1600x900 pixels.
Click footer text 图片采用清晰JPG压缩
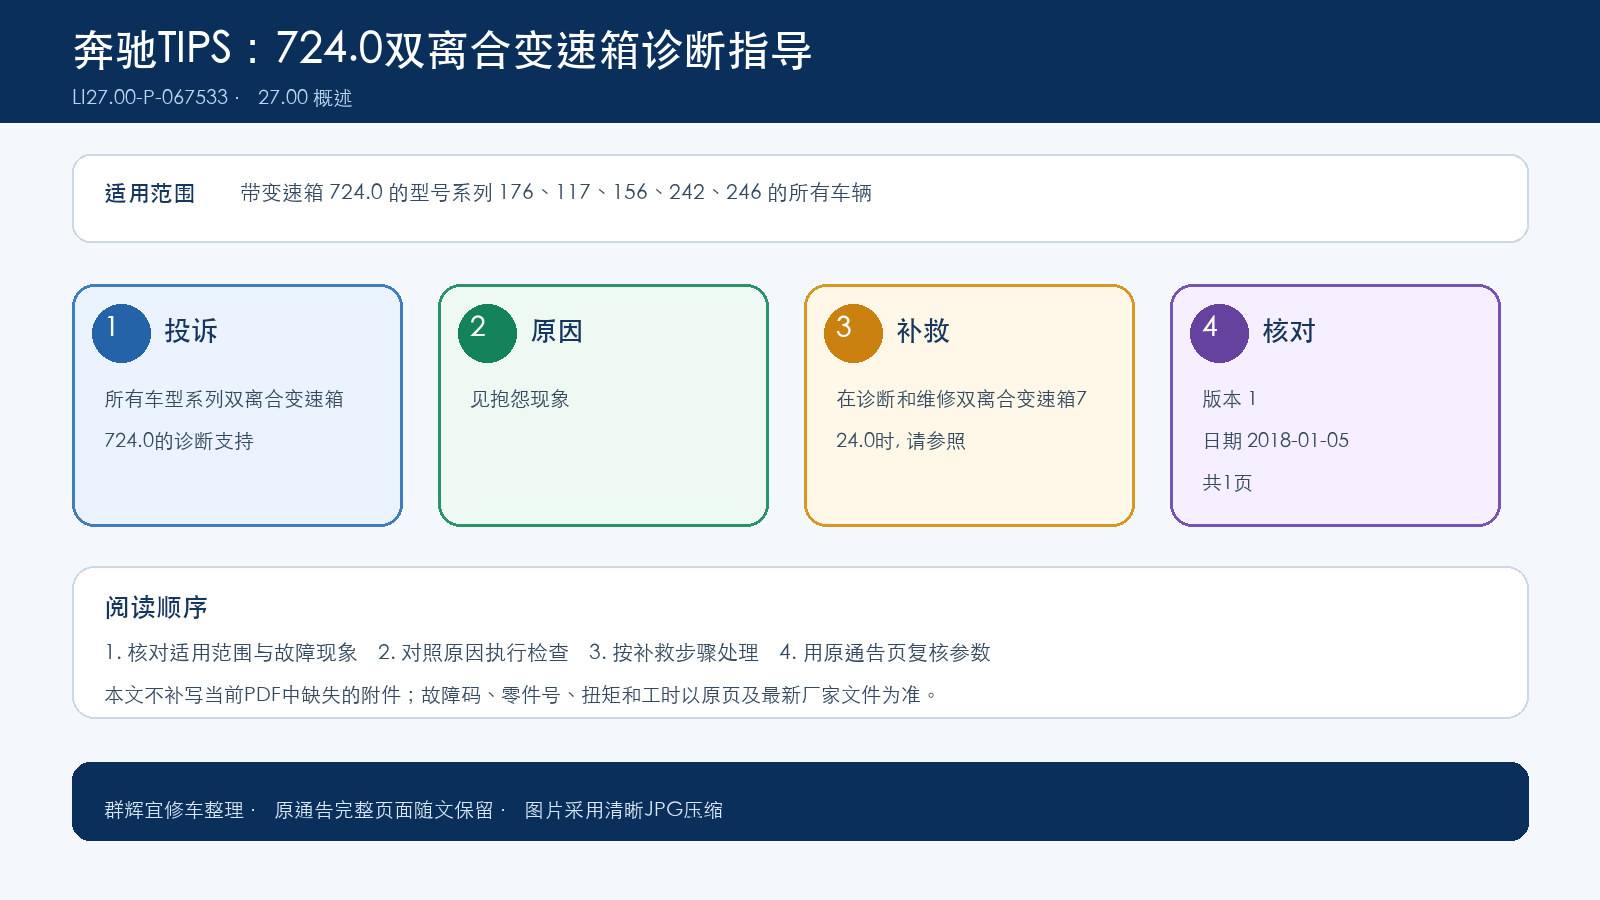point(624,810)
